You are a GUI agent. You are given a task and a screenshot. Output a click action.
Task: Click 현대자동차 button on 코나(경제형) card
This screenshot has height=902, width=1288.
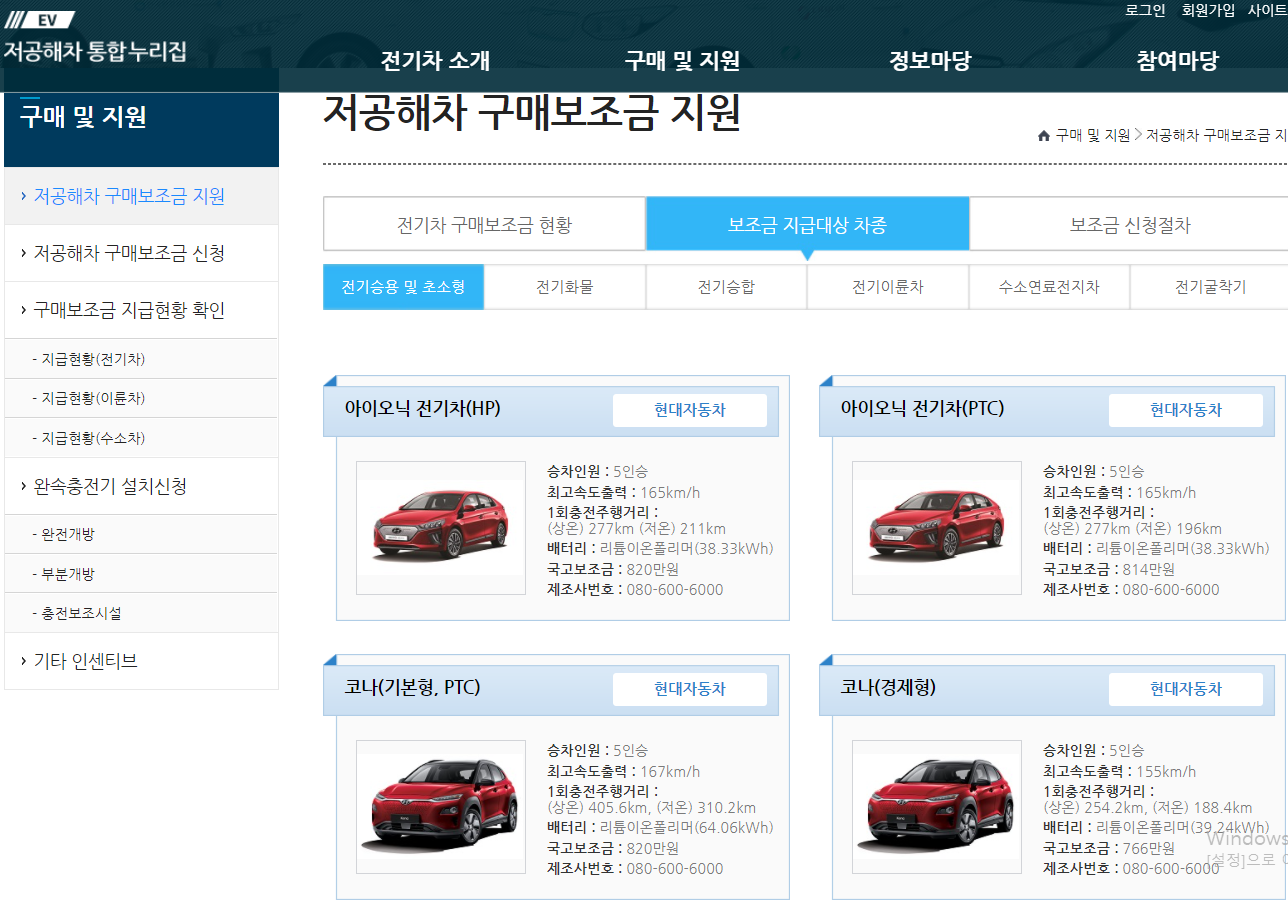click(x=1186, y=689)
